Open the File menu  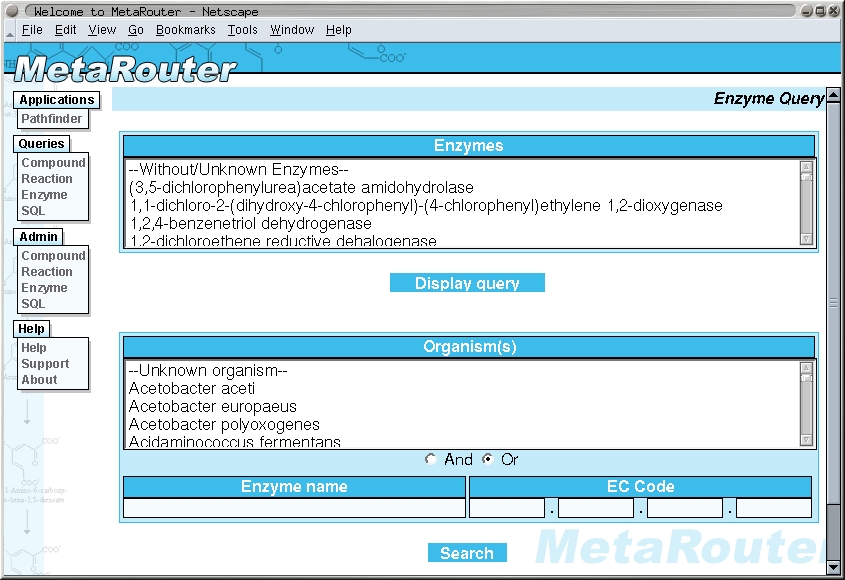[32, 30]
